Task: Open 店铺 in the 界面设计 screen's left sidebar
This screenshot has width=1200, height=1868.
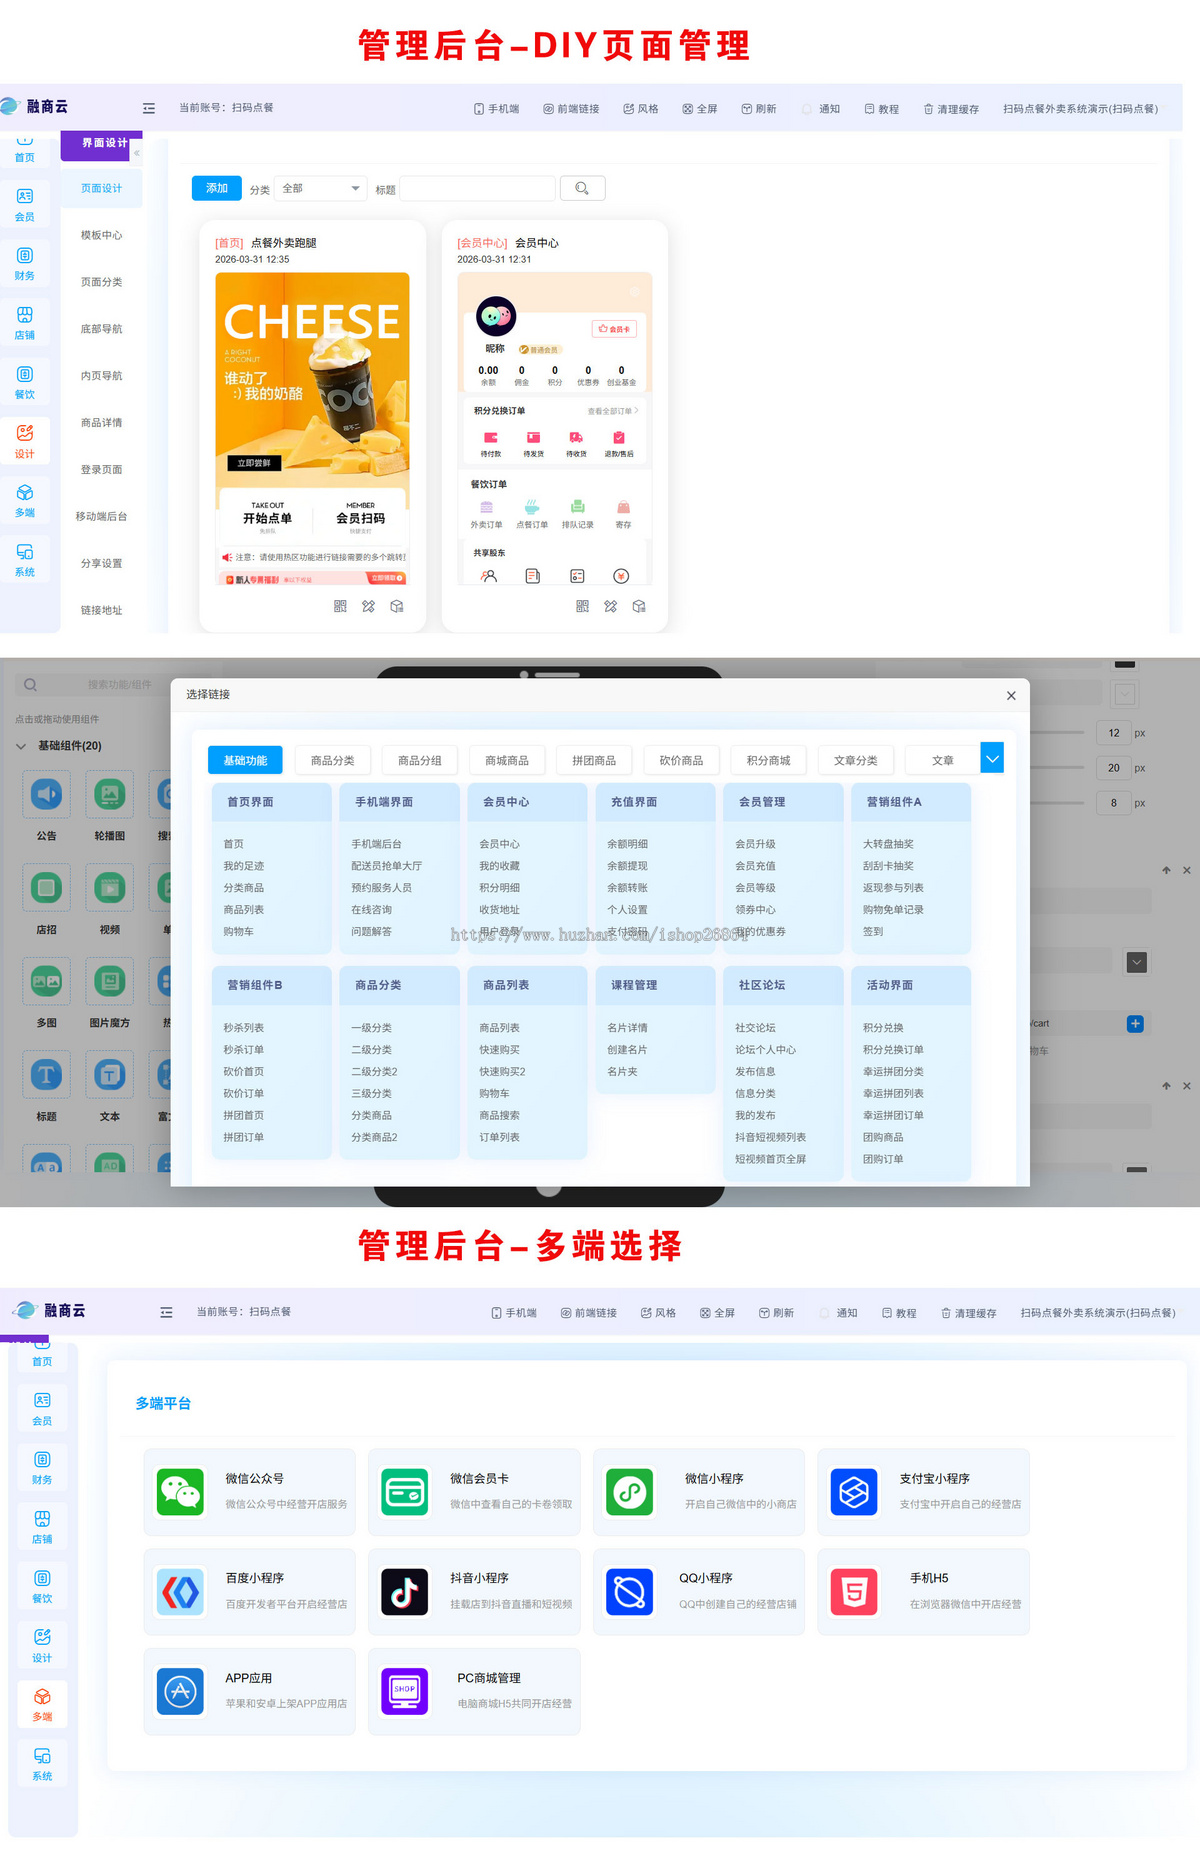Action: [x=25, y=323]
